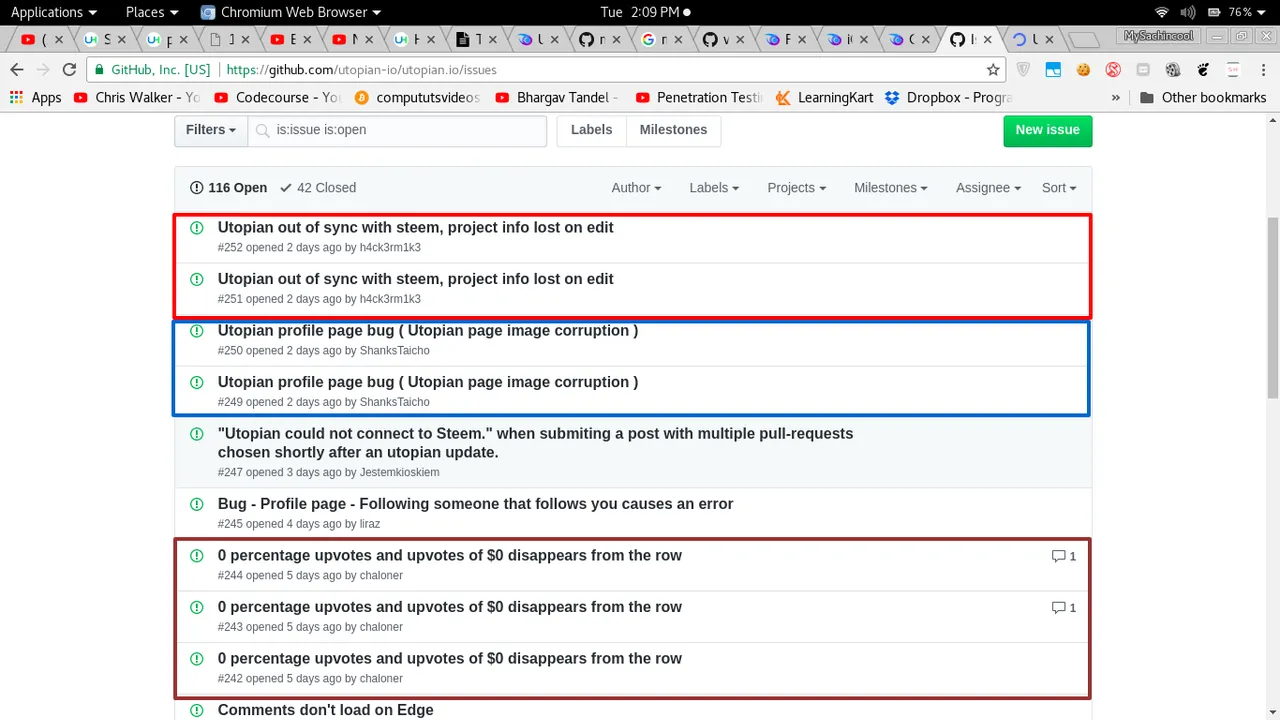
Task: Click the cookie extension icon in the toolbar
Action: pos(1083,70)
